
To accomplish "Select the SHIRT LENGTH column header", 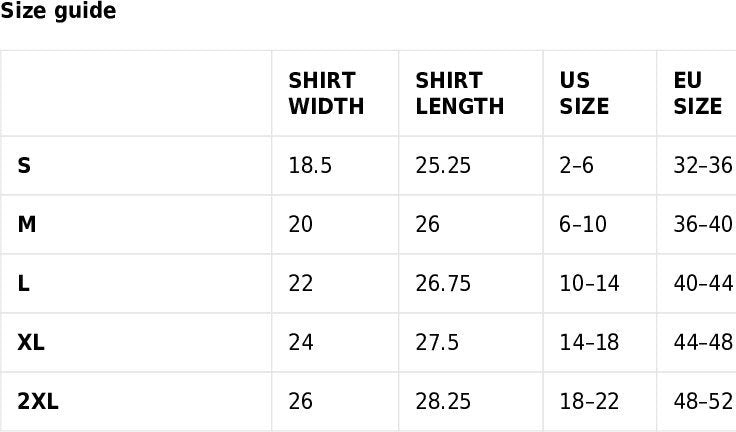I will click(x=460, y=93).
